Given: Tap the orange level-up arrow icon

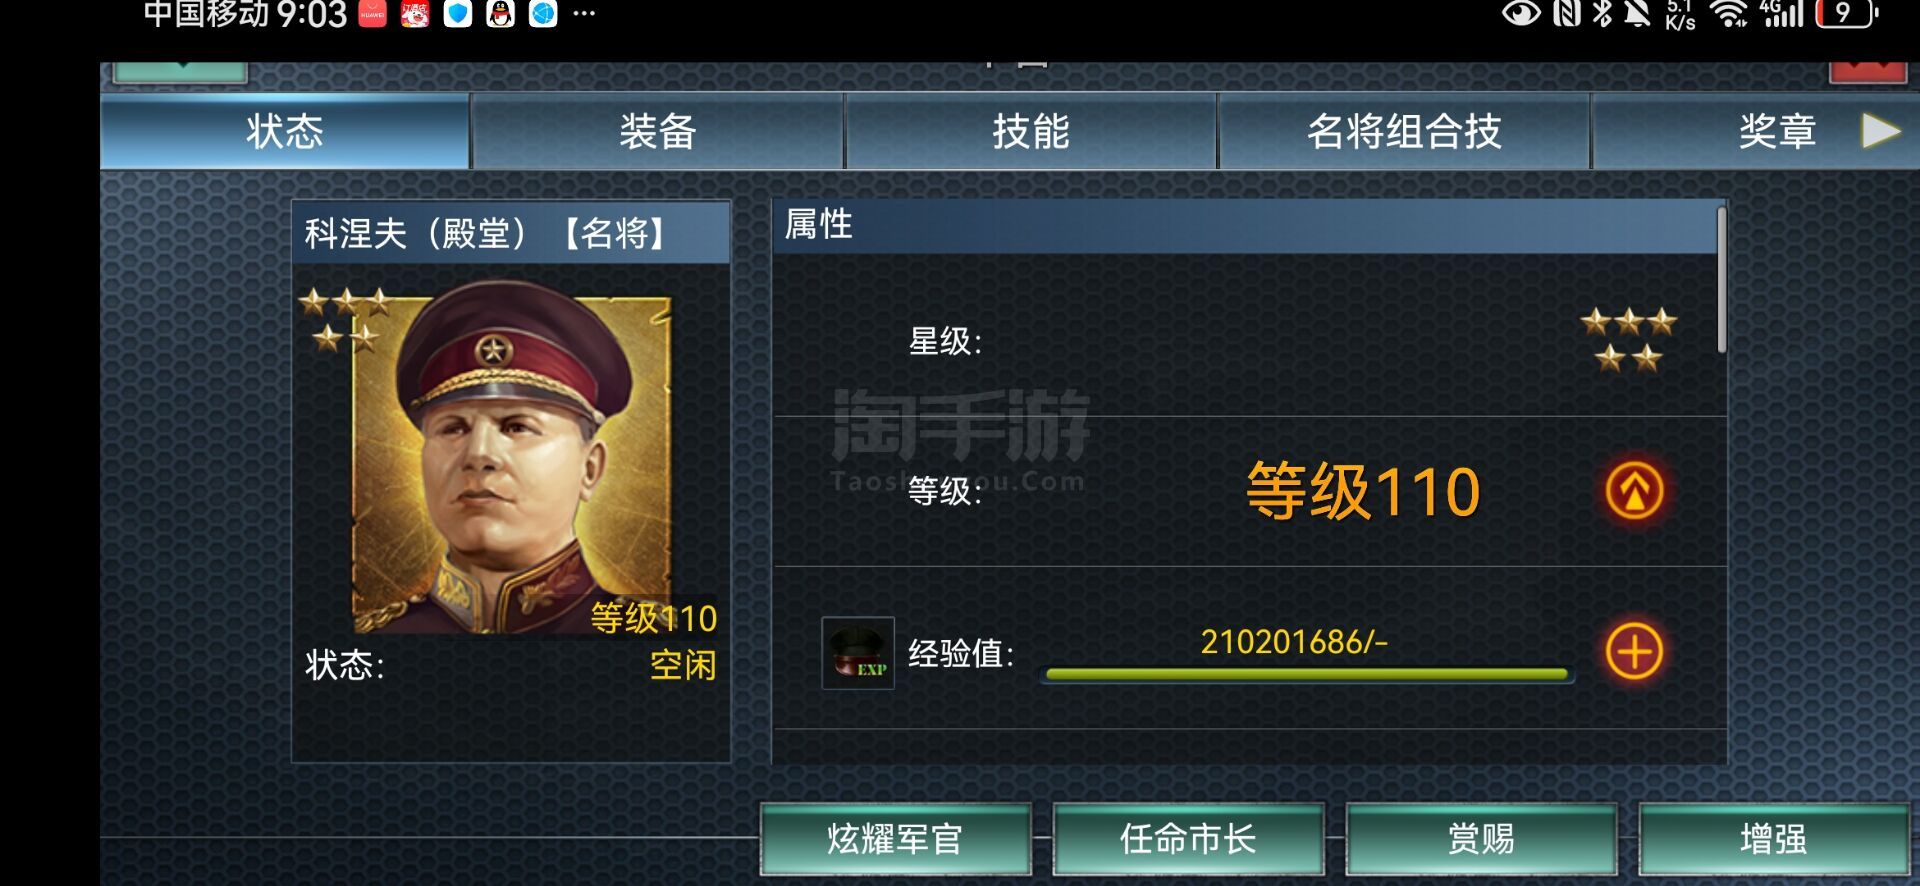Looking at the screenshot, I should coord(1634,491).
